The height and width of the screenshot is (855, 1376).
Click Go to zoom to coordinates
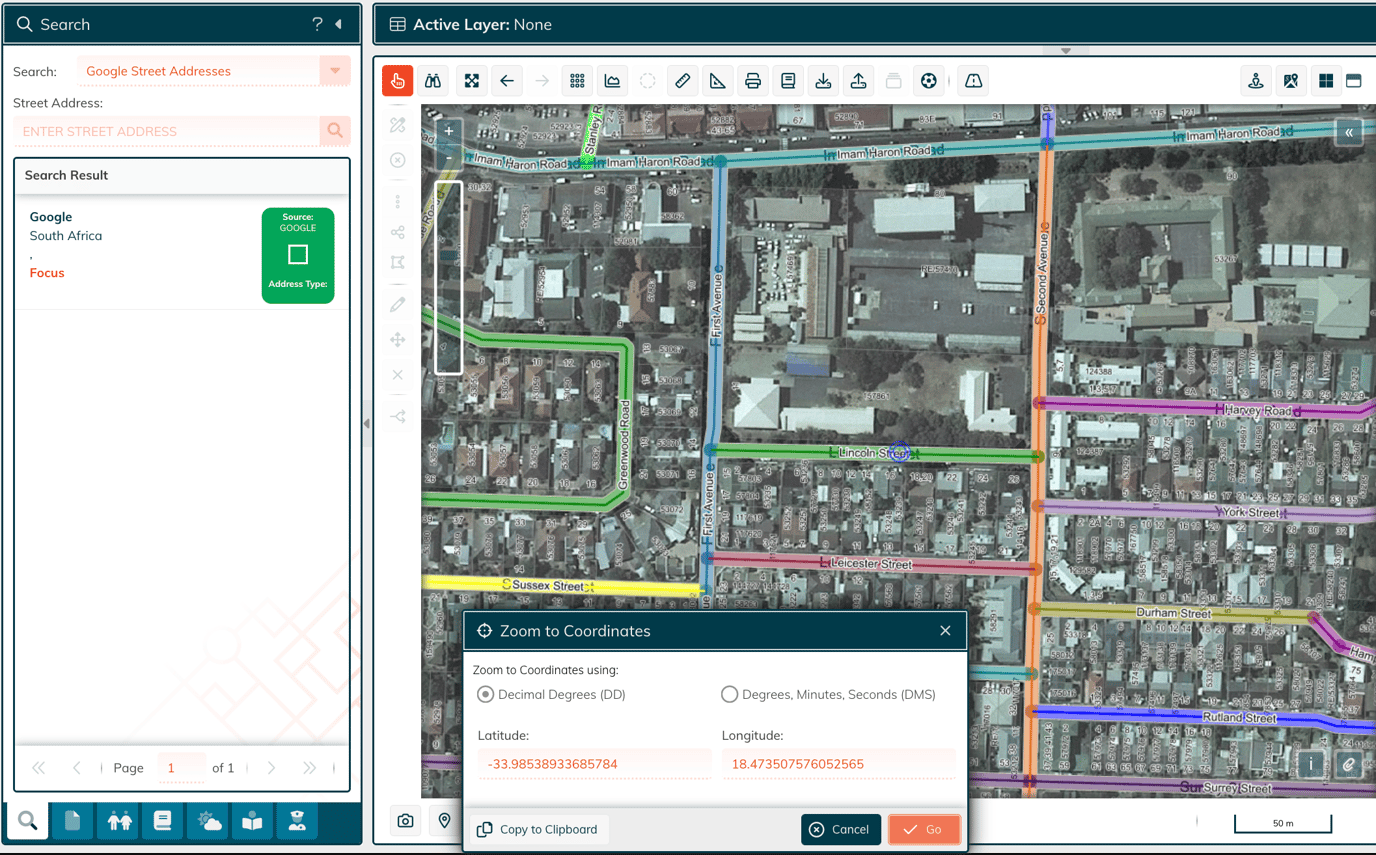click(x=924, y=829)
